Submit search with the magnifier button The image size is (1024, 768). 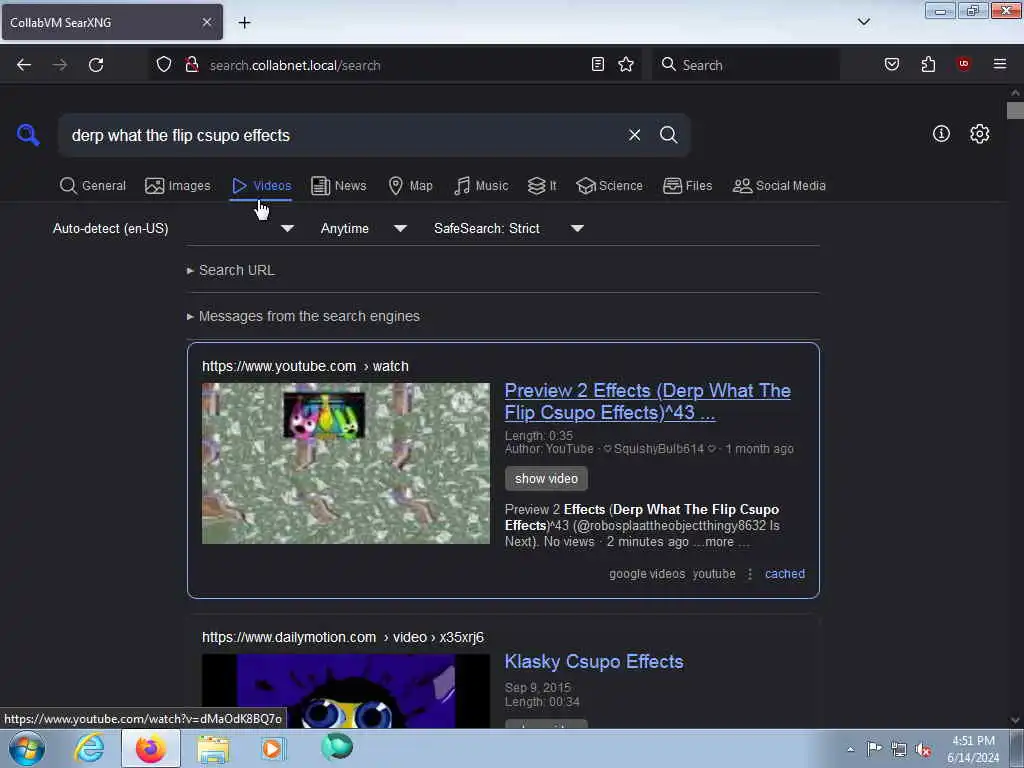click(x=669, y=135)
